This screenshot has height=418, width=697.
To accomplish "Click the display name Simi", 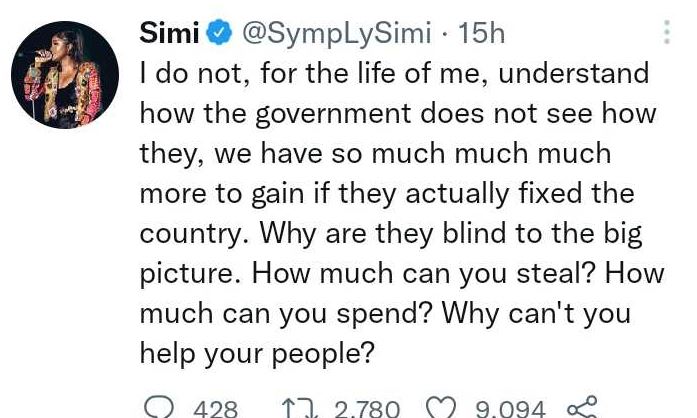I will pos(169,34).
